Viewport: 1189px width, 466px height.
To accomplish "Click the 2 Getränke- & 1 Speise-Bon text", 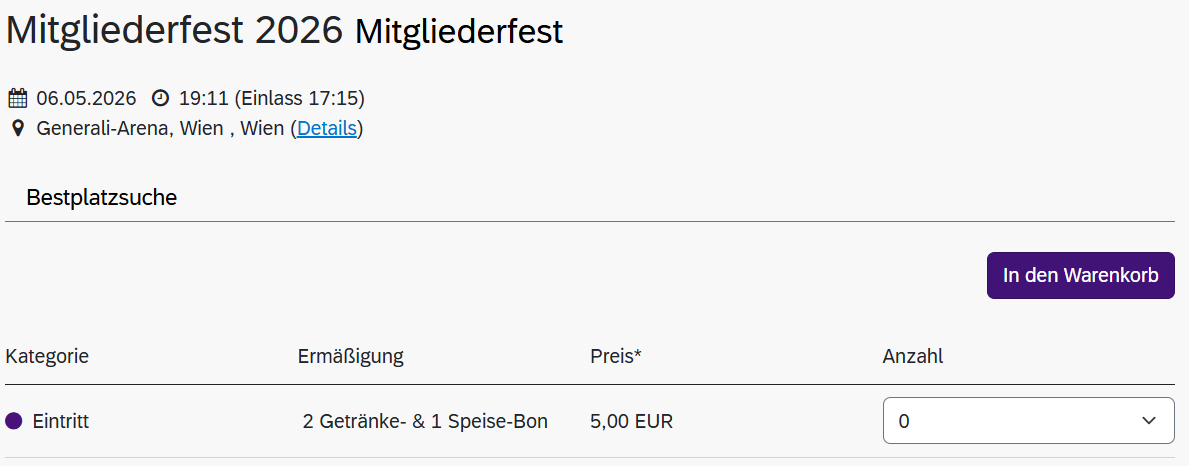I will point(425,421).
